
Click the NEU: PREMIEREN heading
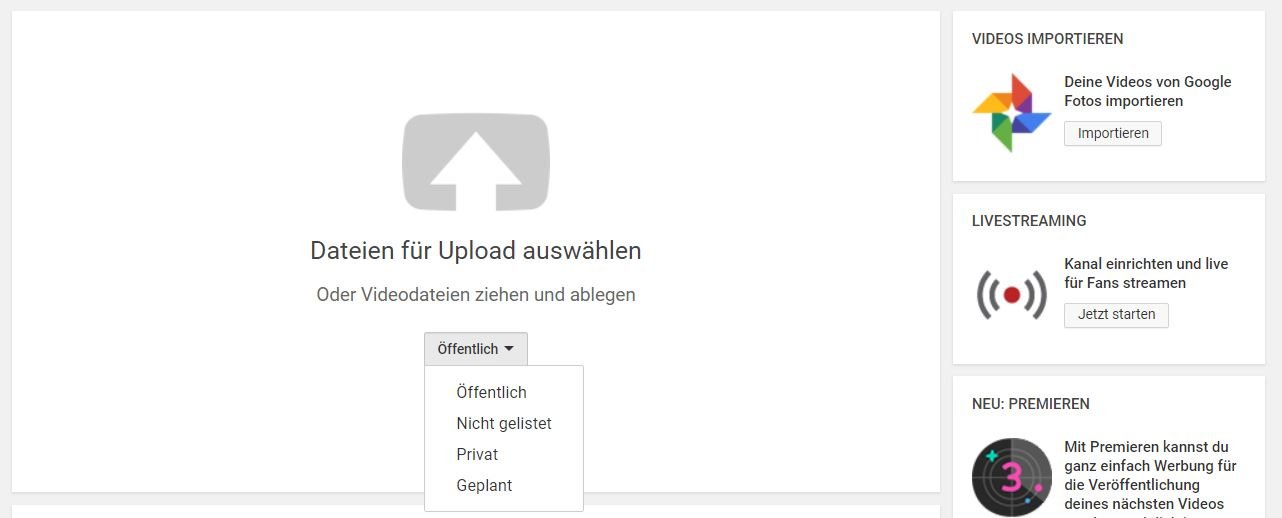point(1031,404)
